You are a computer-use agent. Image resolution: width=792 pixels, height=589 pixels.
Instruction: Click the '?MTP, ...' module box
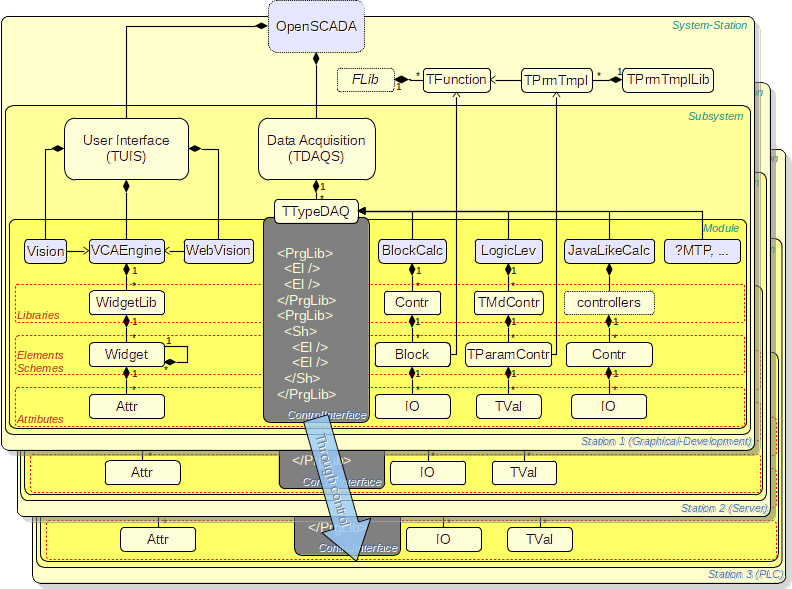click(x=702, y=251)
